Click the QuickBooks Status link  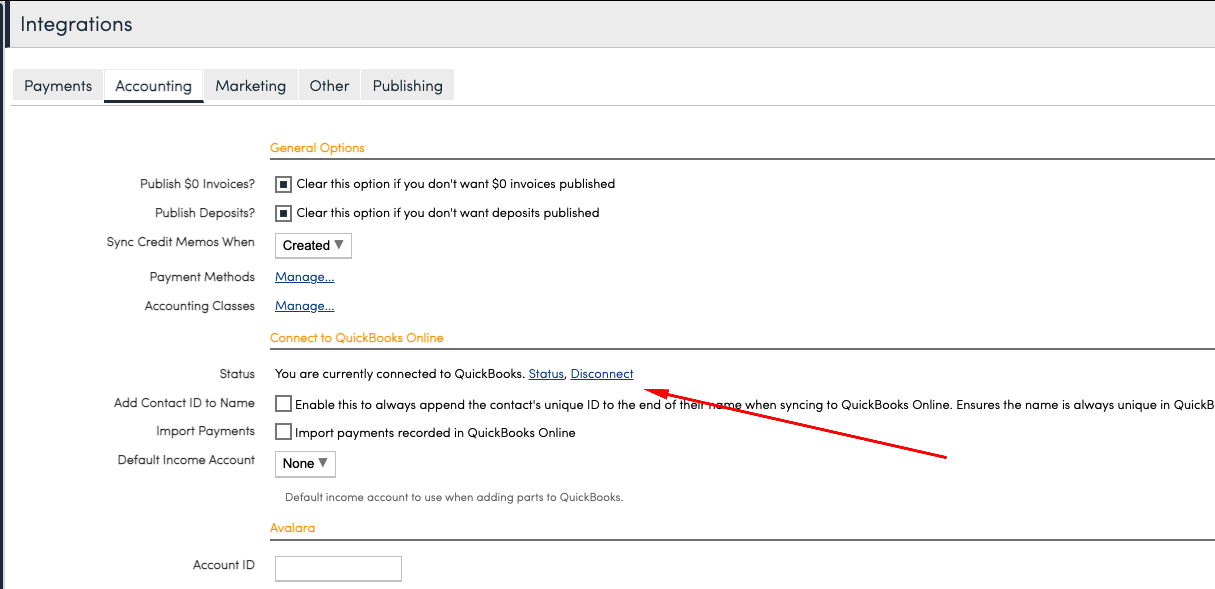546,374
